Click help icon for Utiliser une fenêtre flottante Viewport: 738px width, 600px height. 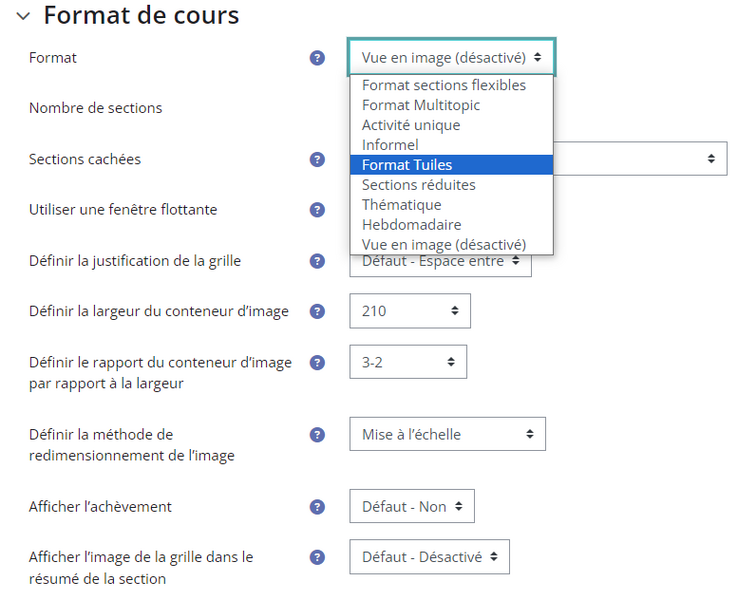tap(317, 210)
